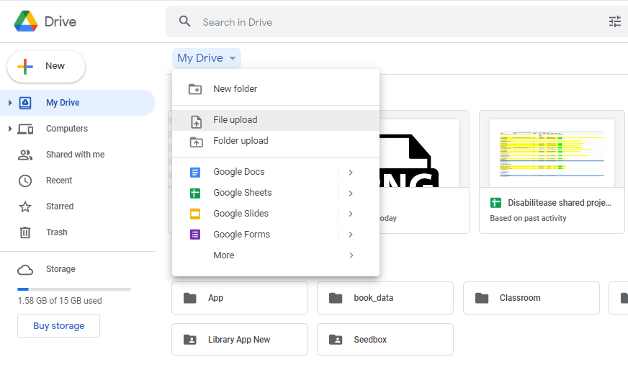Expand Computers tree arrow in sidebar
Image resolution: width=628 pixels, height=366 pixels.
click(10, 129)
